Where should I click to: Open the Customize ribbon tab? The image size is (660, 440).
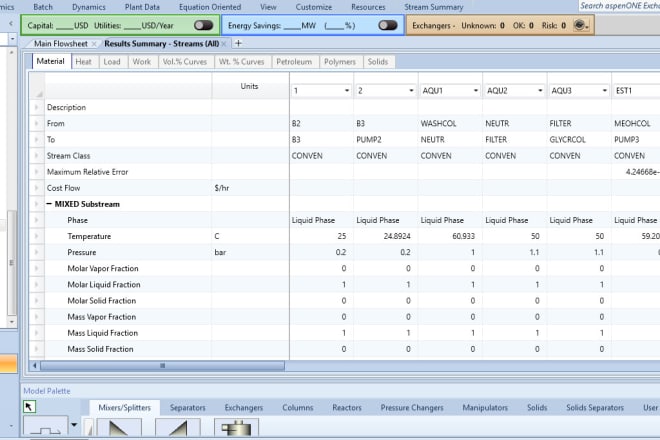pyautogui.click(x=314, y=7)
